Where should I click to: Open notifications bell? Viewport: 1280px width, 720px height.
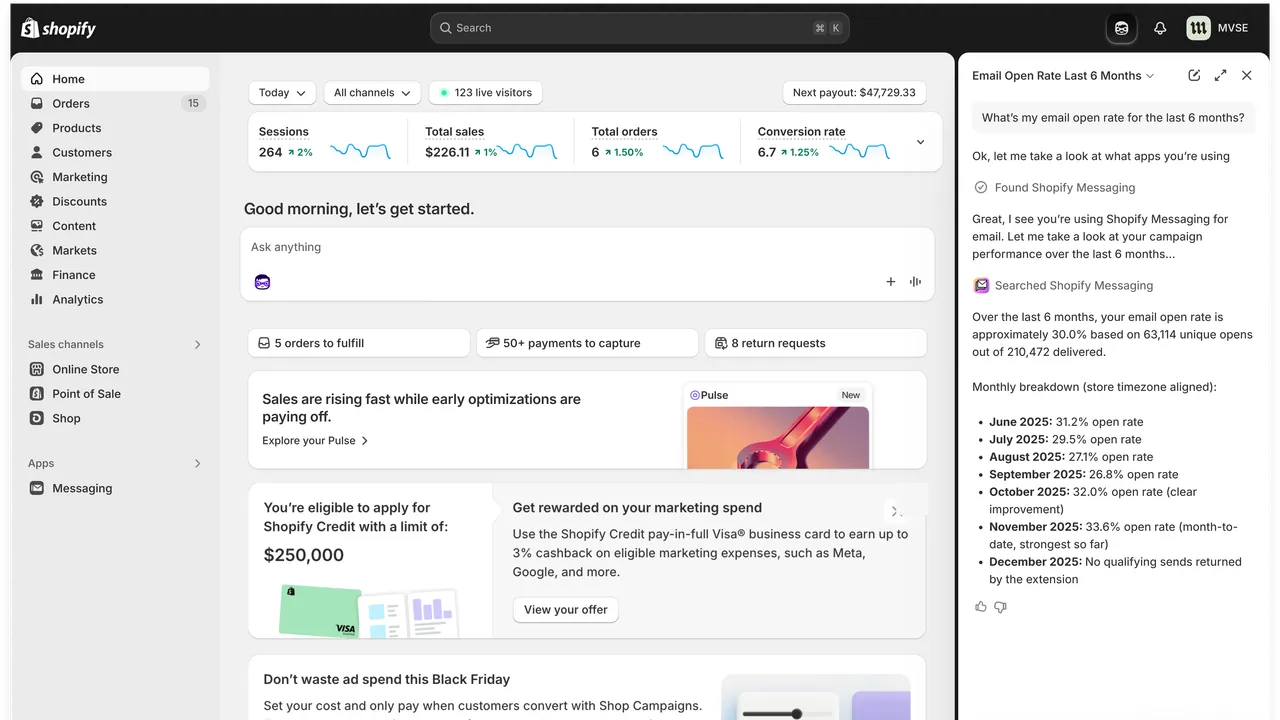pyautogui.click(x=1160, y=28)
